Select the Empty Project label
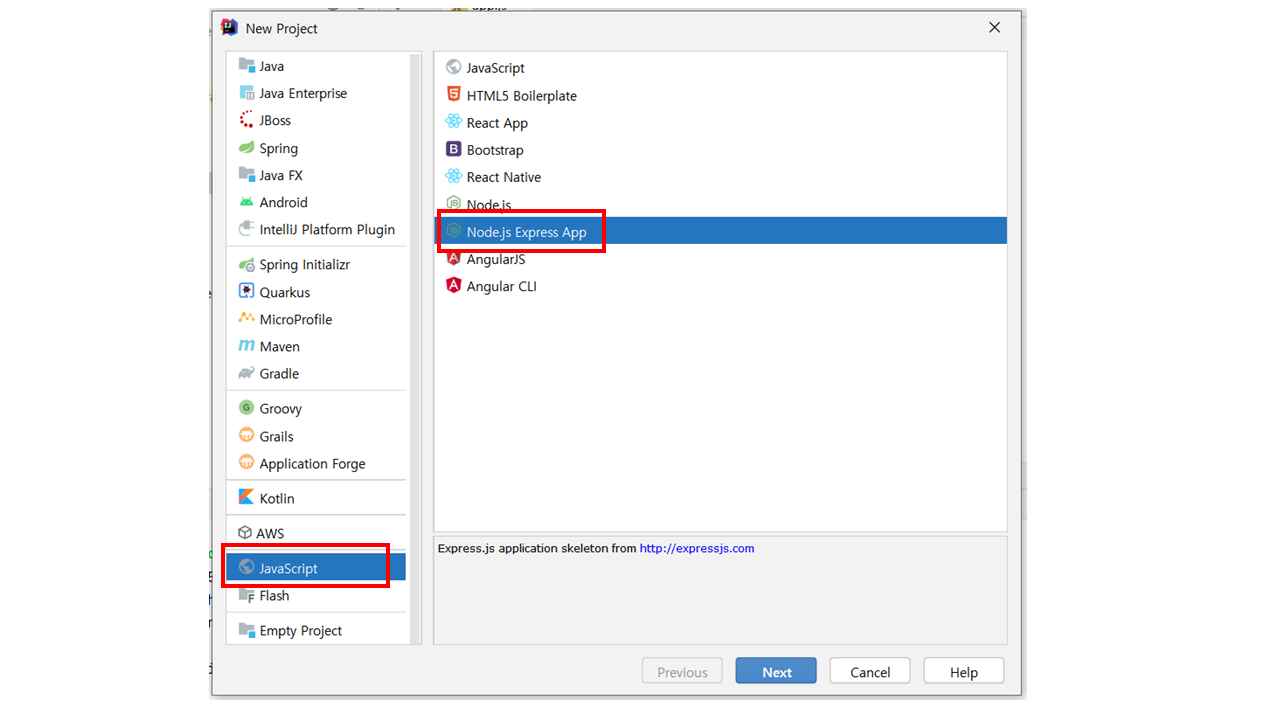The image size is (1280, 720). 301,631
